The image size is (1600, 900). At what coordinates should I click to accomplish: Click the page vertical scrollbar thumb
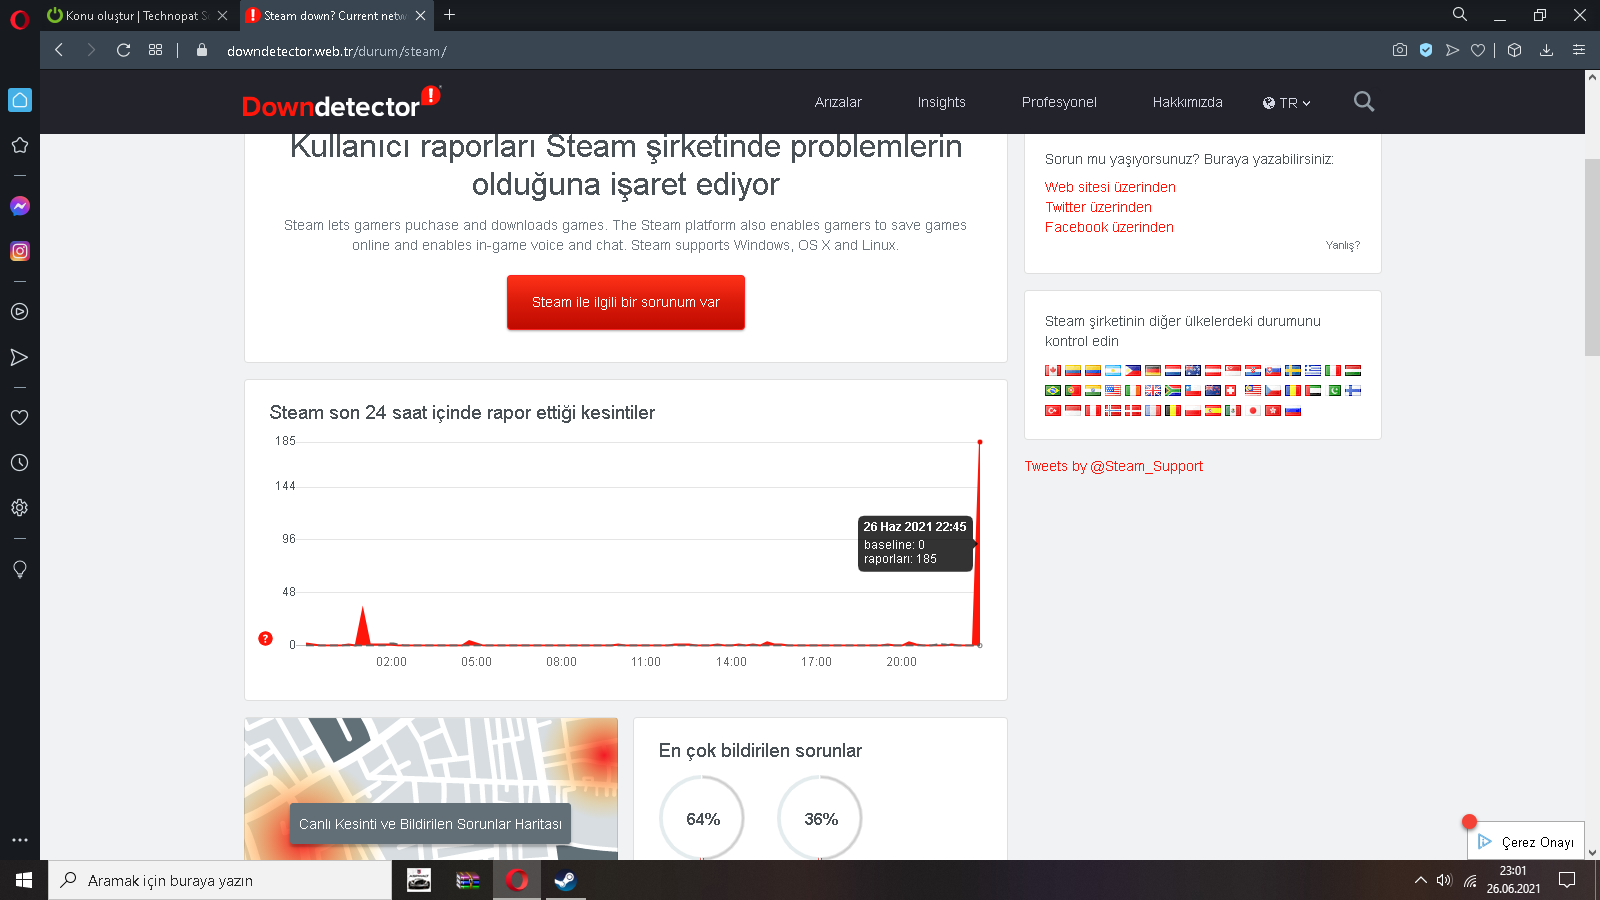tap(1592, 257)
